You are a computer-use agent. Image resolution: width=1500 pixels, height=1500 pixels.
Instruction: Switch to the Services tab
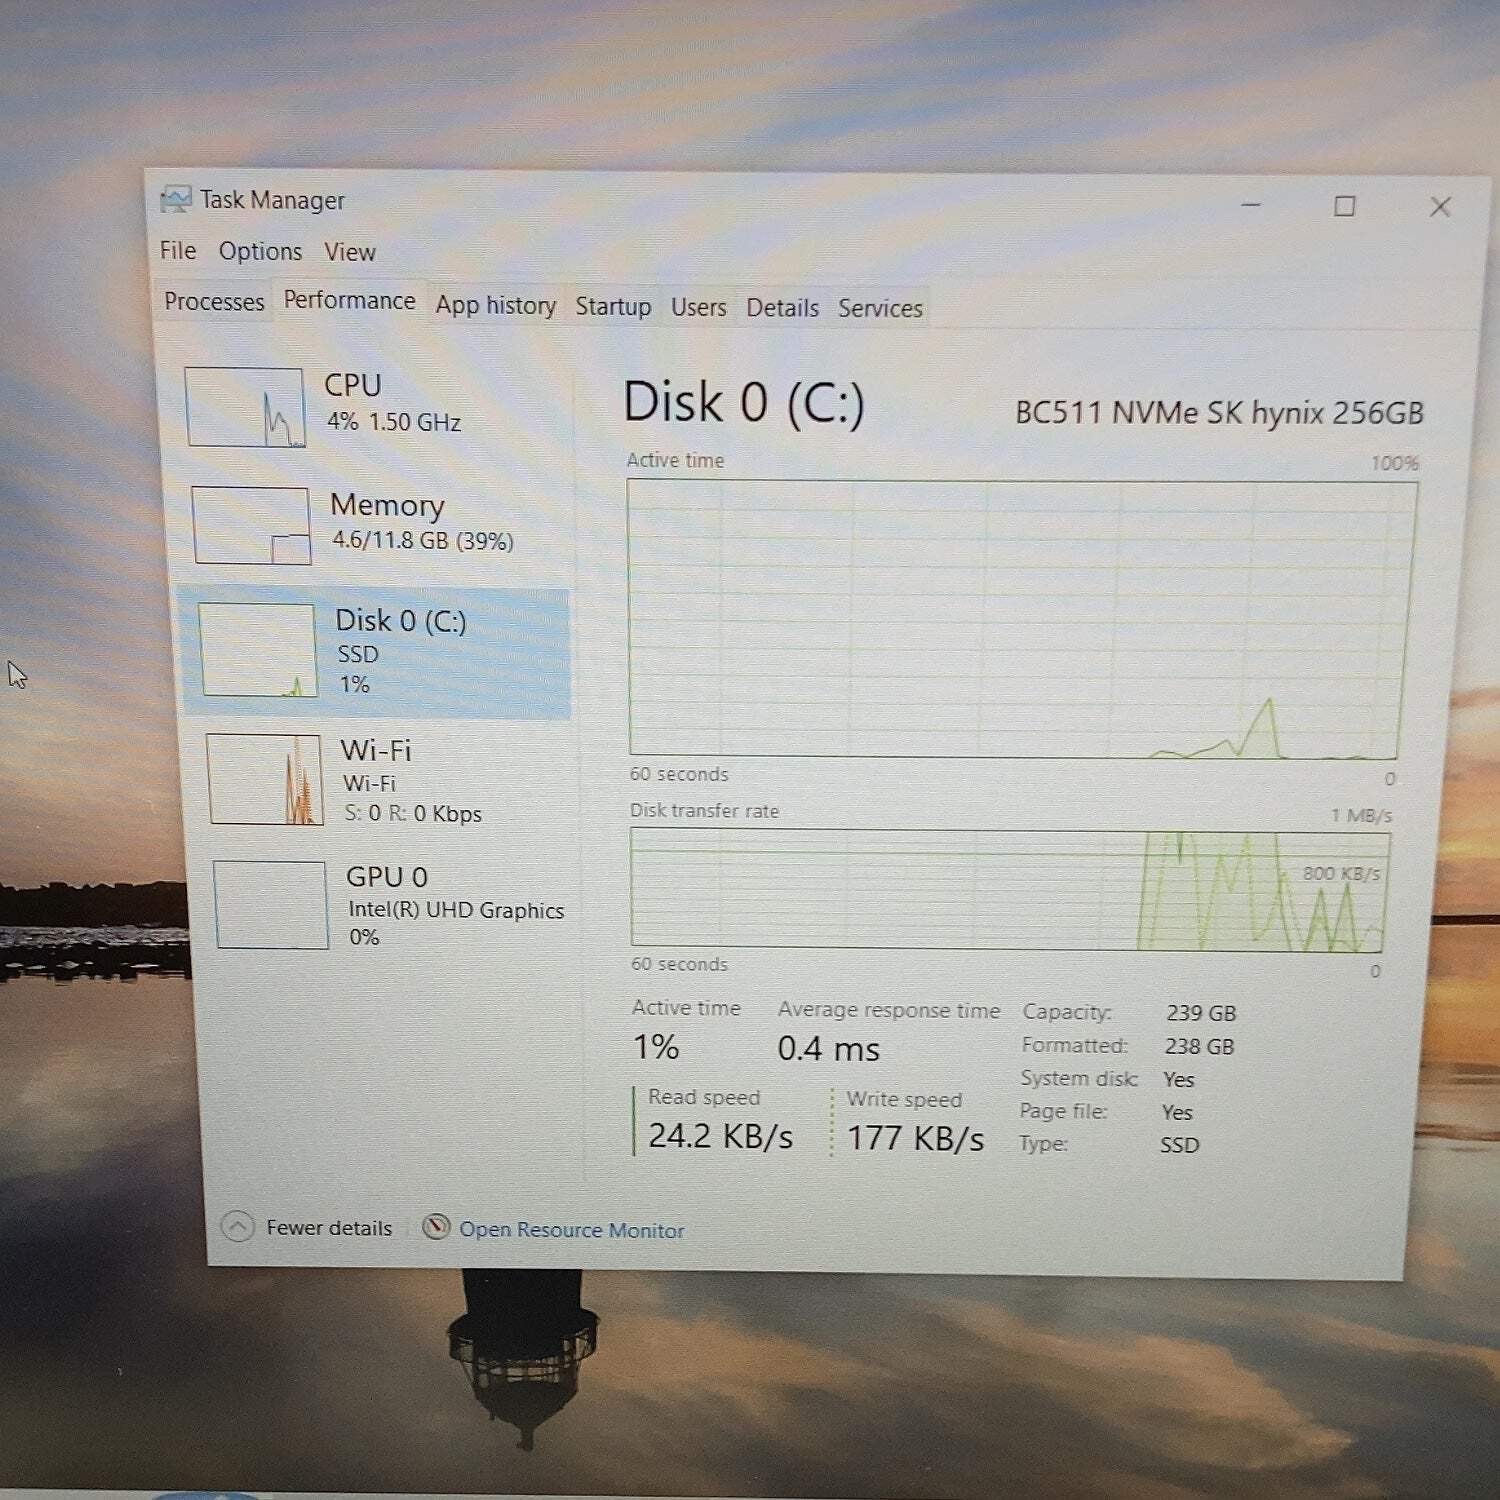pos(880,308)
